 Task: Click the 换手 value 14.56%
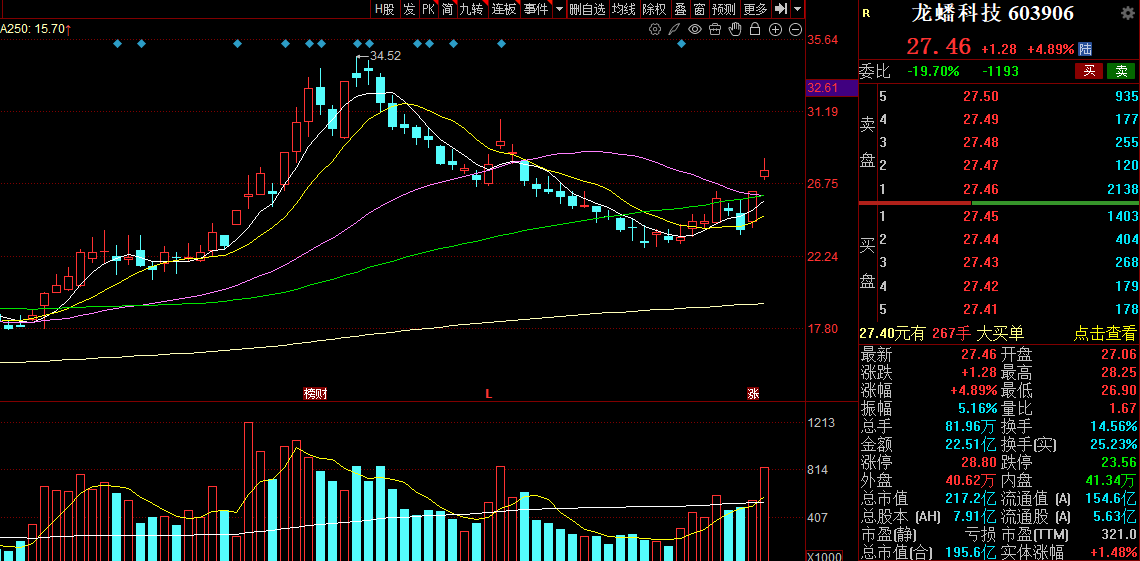pos(1112,427)
